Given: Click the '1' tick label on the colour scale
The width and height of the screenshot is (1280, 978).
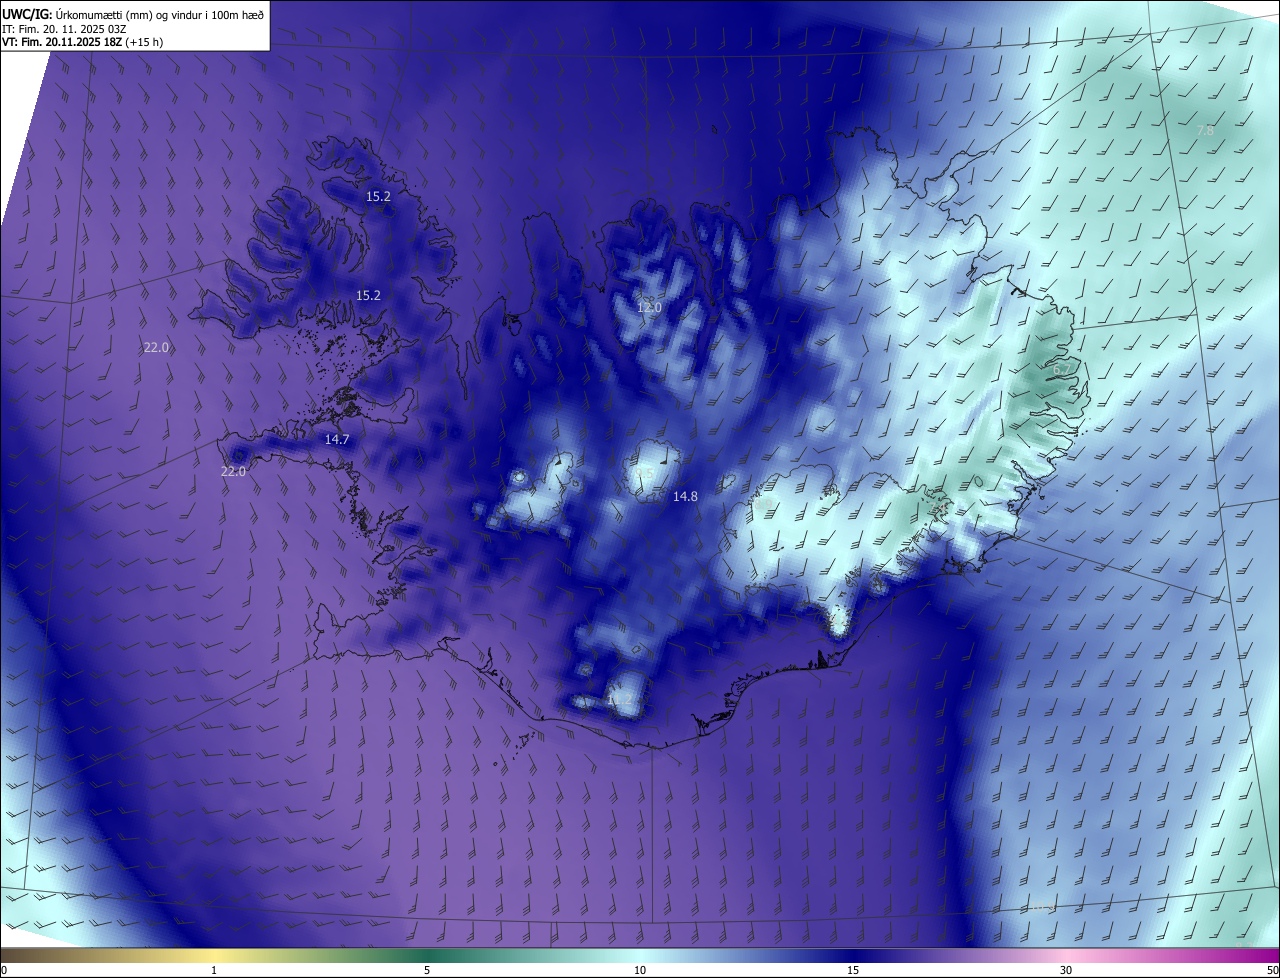Looking at the screenshot, I should coord(214,970).
